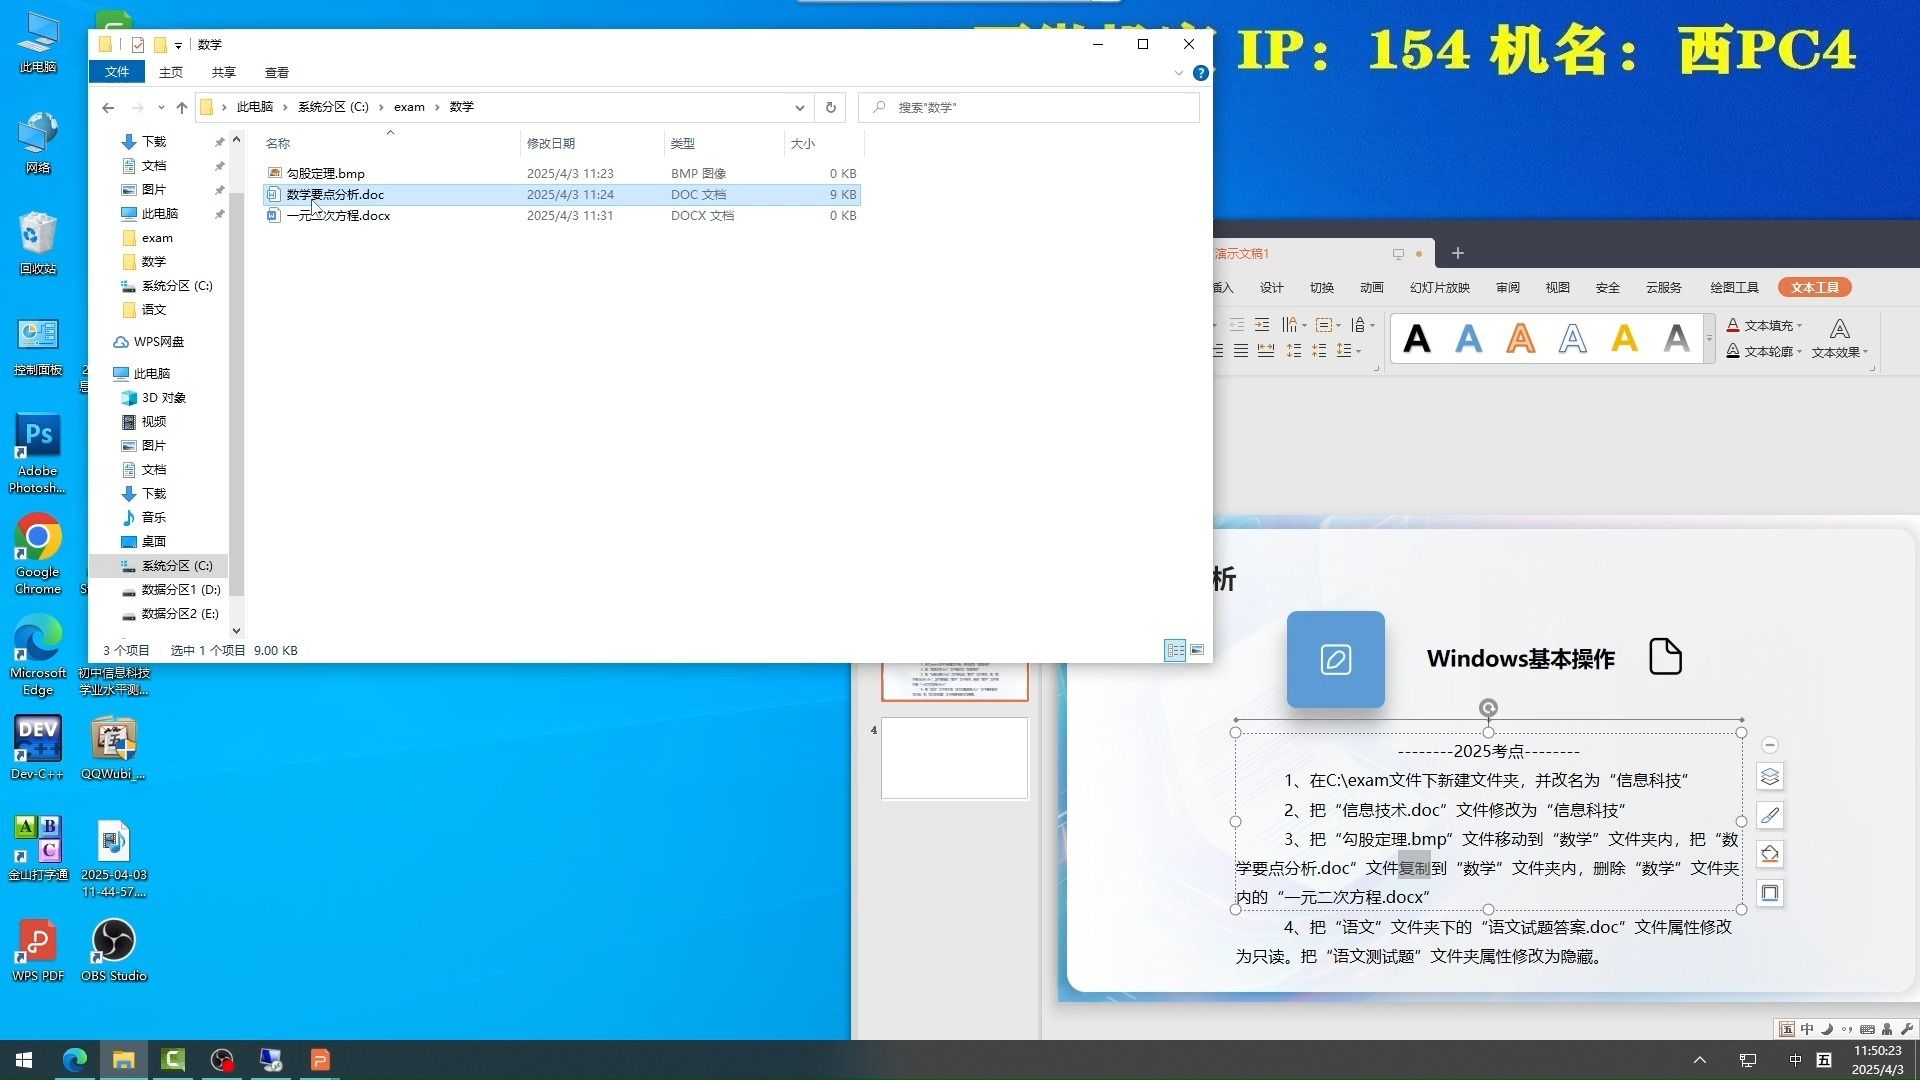Screen dimensions: 1920x1080
Task: Open WPS网盘 in navigation pane
Action: pyautogui.click(x=148, y=342)
